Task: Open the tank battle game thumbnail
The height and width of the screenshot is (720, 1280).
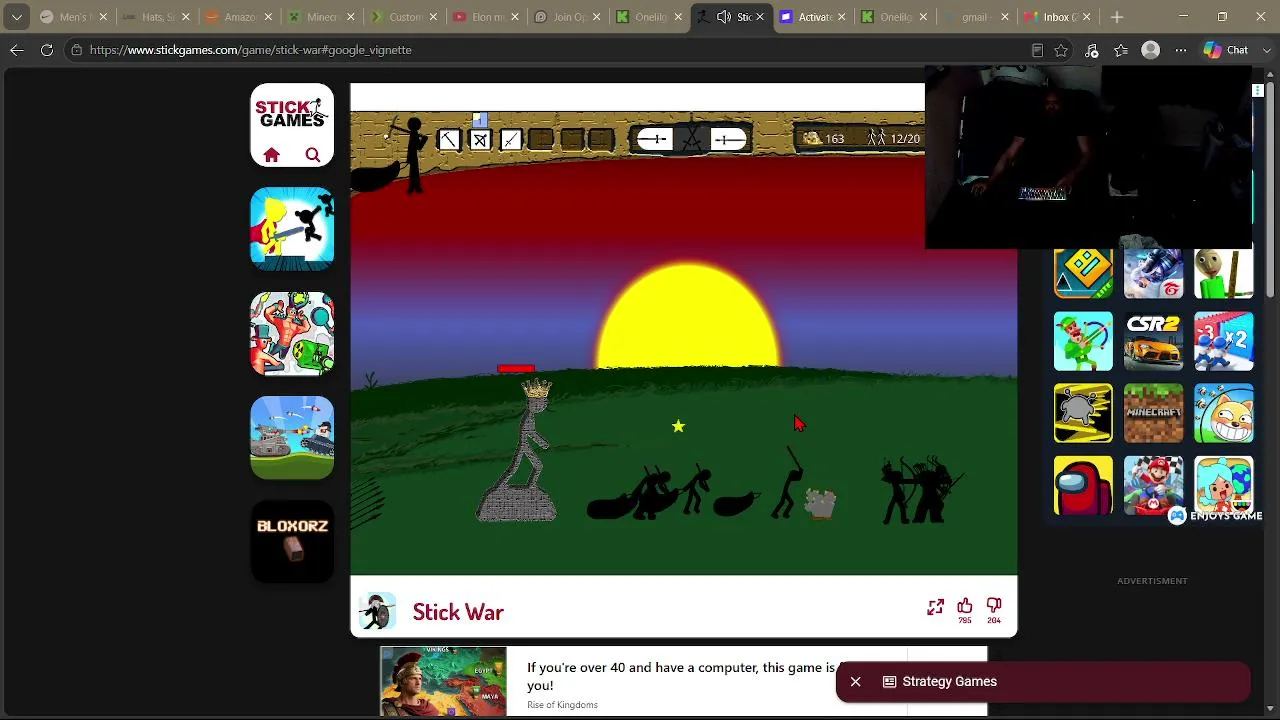Action: coord(292,437)
